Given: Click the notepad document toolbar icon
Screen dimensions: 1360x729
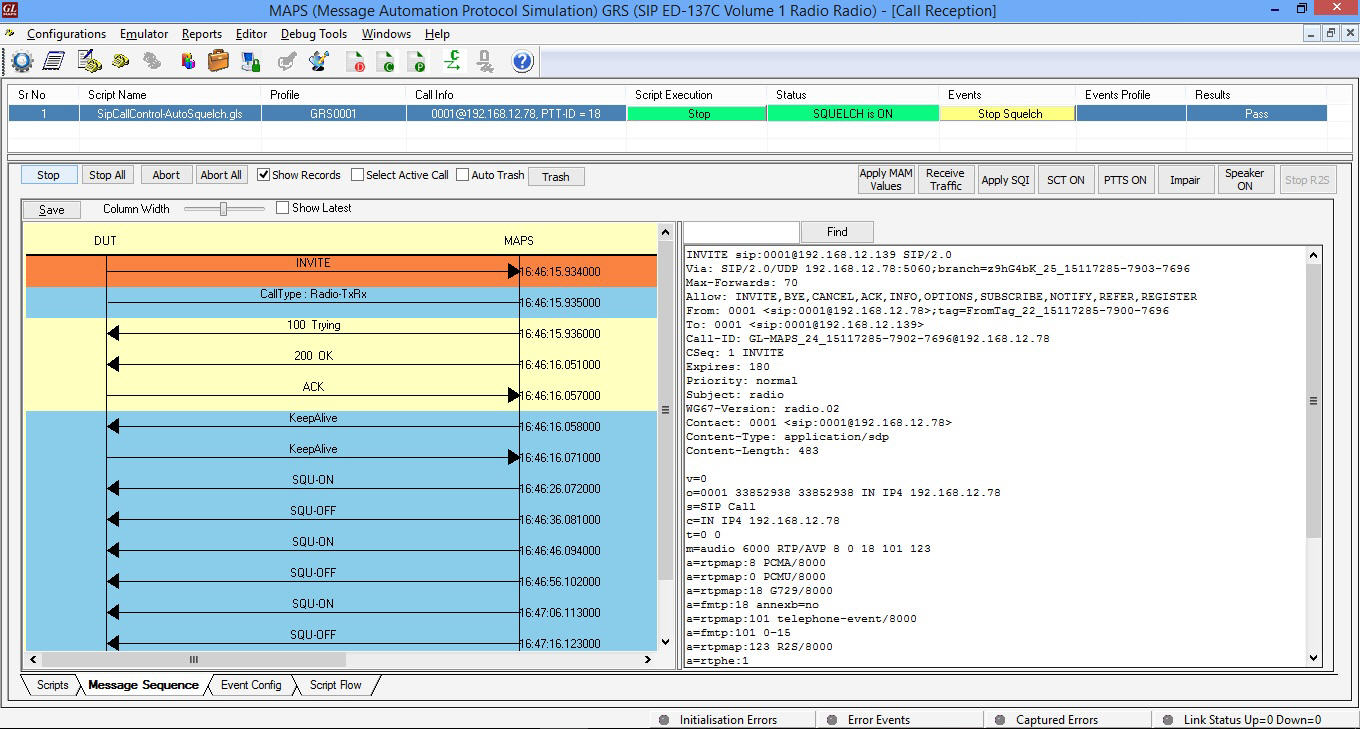Looking at the screenshot, I should click(54, 62).
